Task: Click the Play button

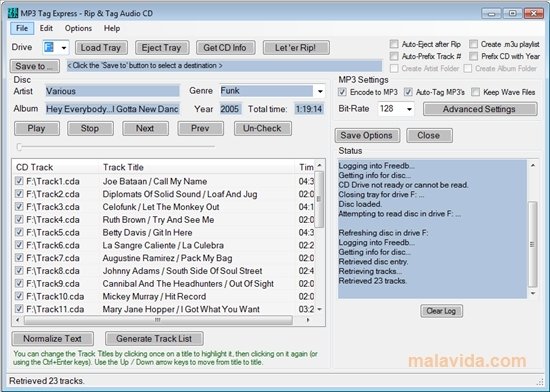Action: 37,129
